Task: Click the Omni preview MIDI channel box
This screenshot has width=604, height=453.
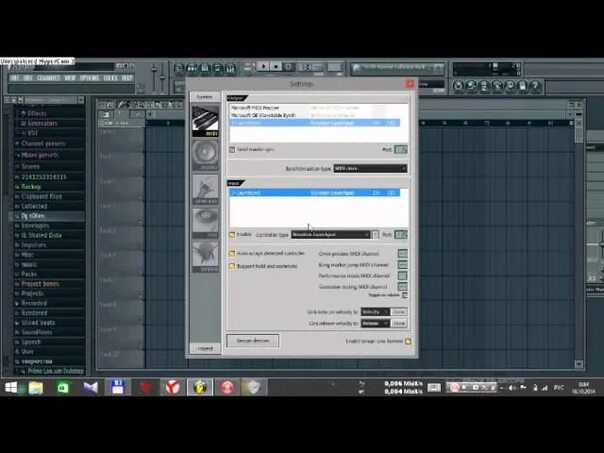Action: (403, 253)
